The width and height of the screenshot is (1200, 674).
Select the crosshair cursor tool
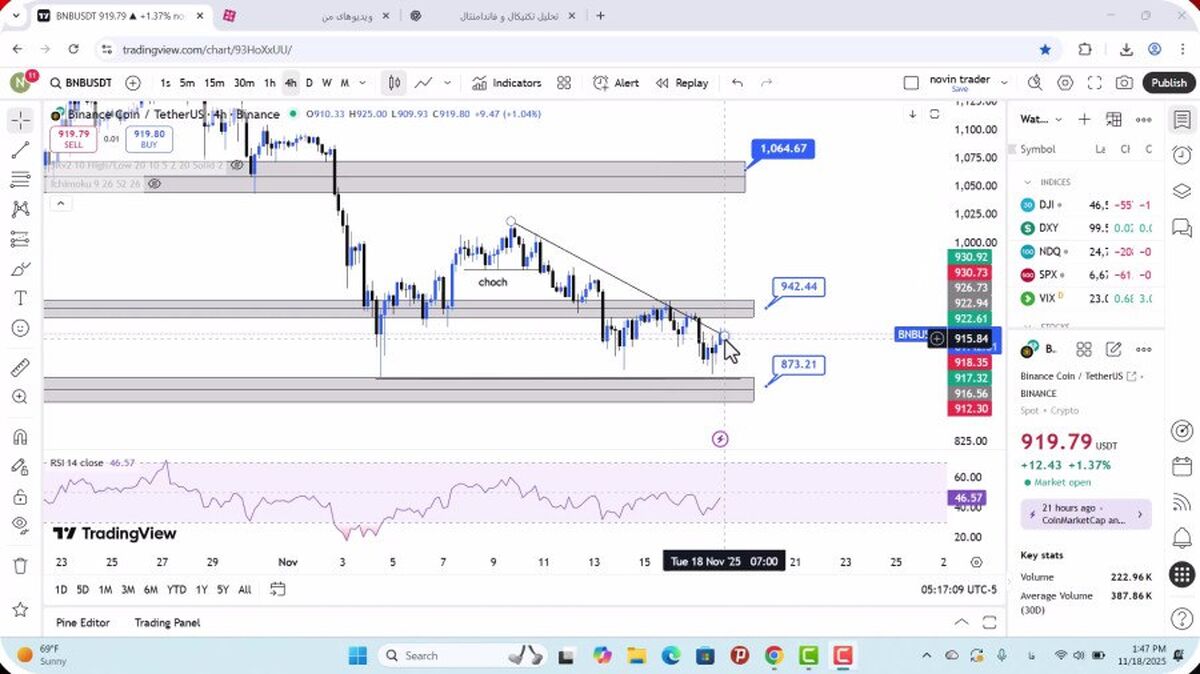click(20, 121)
